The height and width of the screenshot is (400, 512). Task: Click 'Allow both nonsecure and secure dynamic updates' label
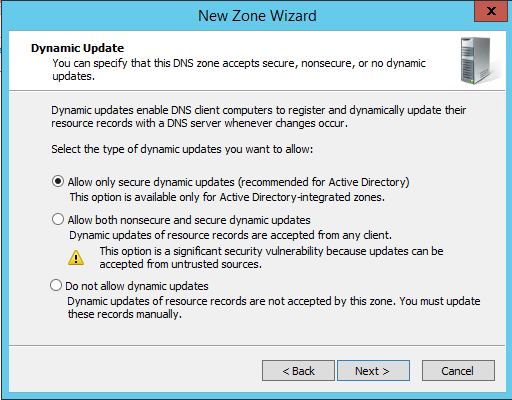click(189, 220)
